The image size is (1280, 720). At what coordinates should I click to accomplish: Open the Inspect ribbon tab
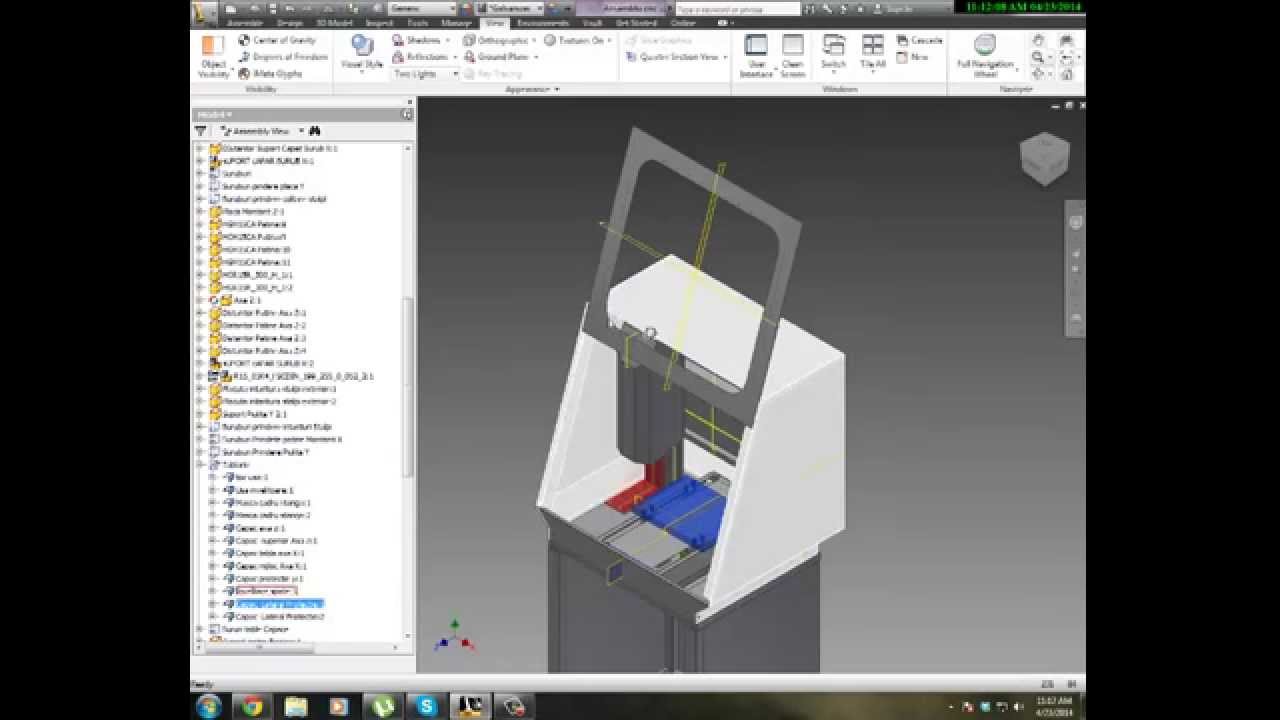pyautogui.click(x=379, y=22)
